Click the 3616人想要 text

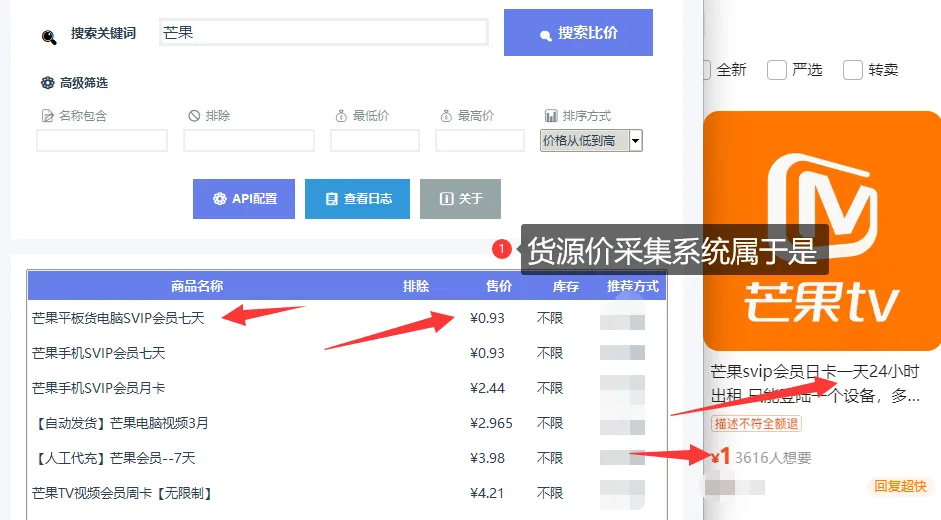pyautogui.click(x=773, y=458)
